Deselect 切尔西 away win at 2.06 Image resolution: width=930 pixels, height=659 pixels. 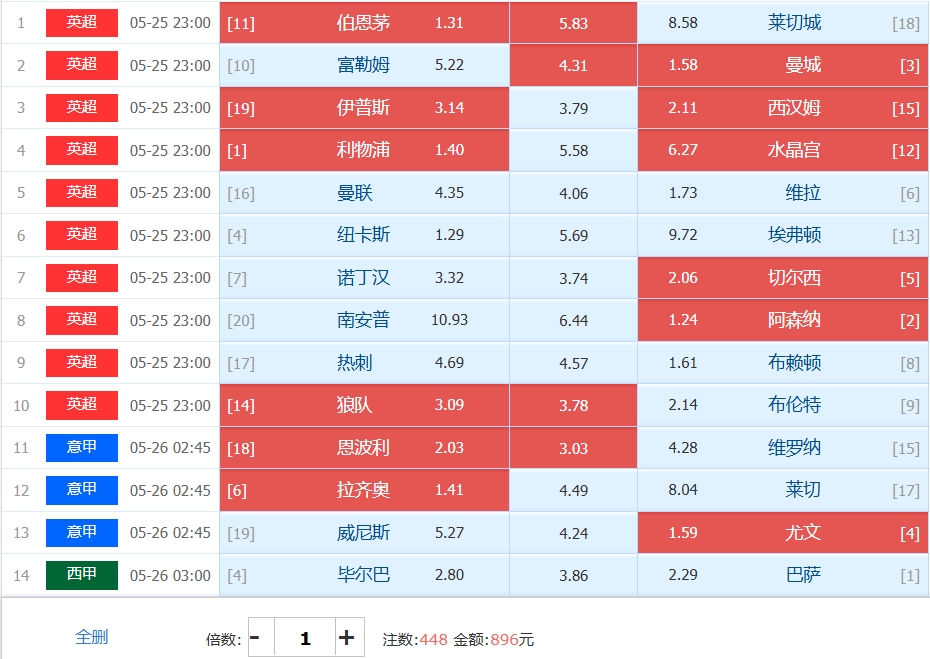coord(783,278)
